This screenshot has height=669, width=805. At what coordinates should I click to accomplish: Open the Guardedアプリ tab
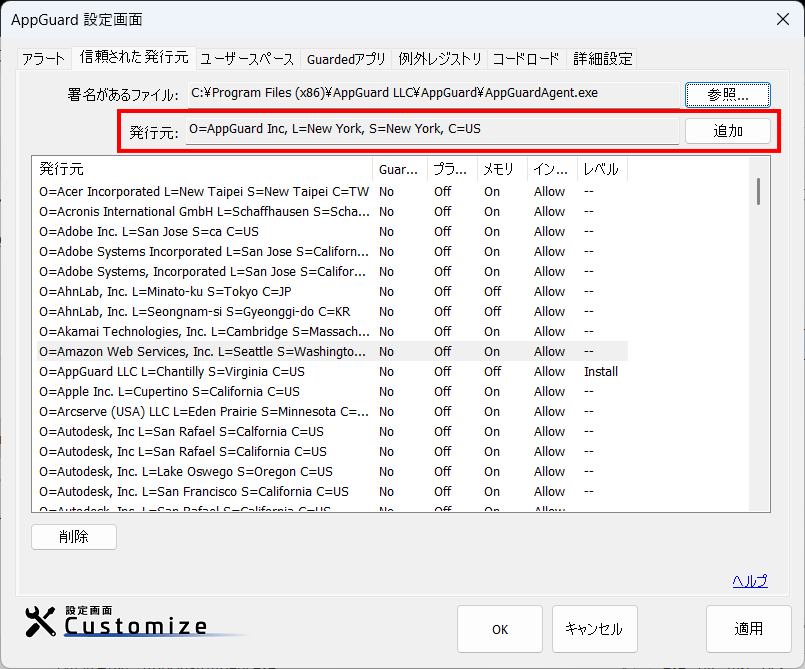pyautogui.click(x=346, y=58)
